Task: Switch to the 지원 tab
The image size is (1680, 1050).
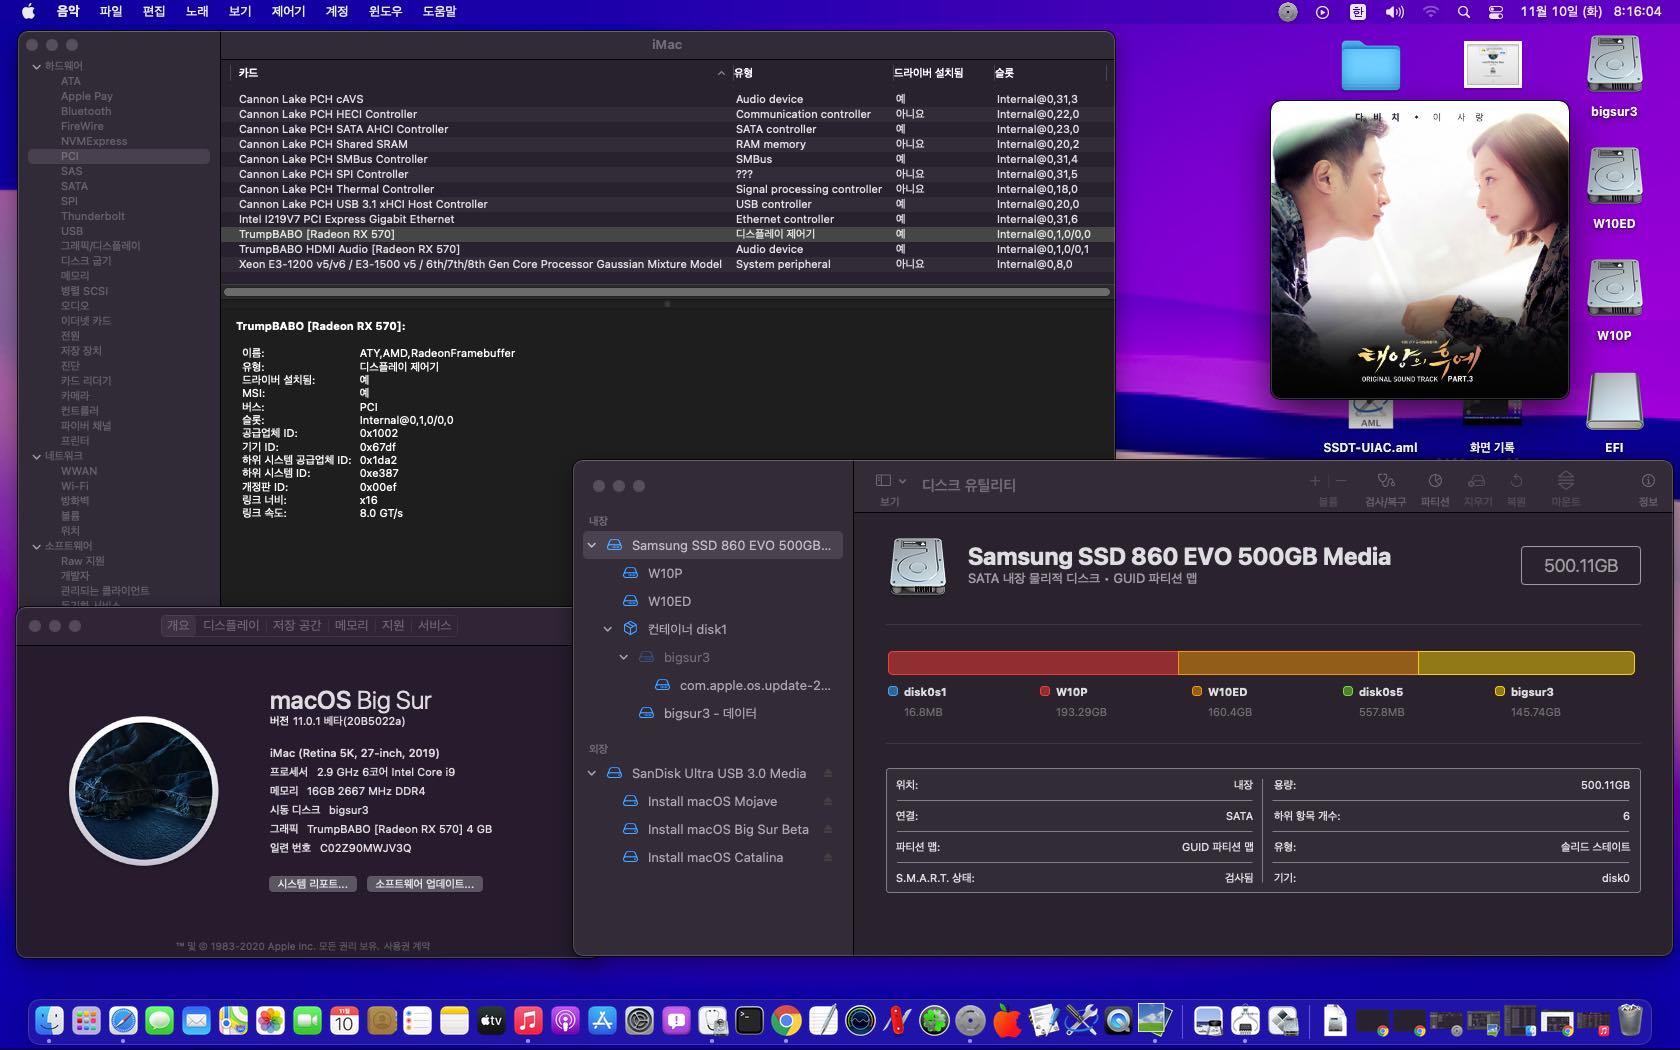Action: click(x=393, y=625)
